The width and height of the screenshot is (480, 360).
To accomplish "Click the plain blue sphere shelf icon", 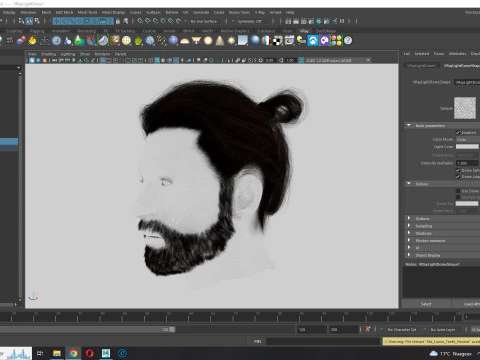I will (x=173, y=41).
